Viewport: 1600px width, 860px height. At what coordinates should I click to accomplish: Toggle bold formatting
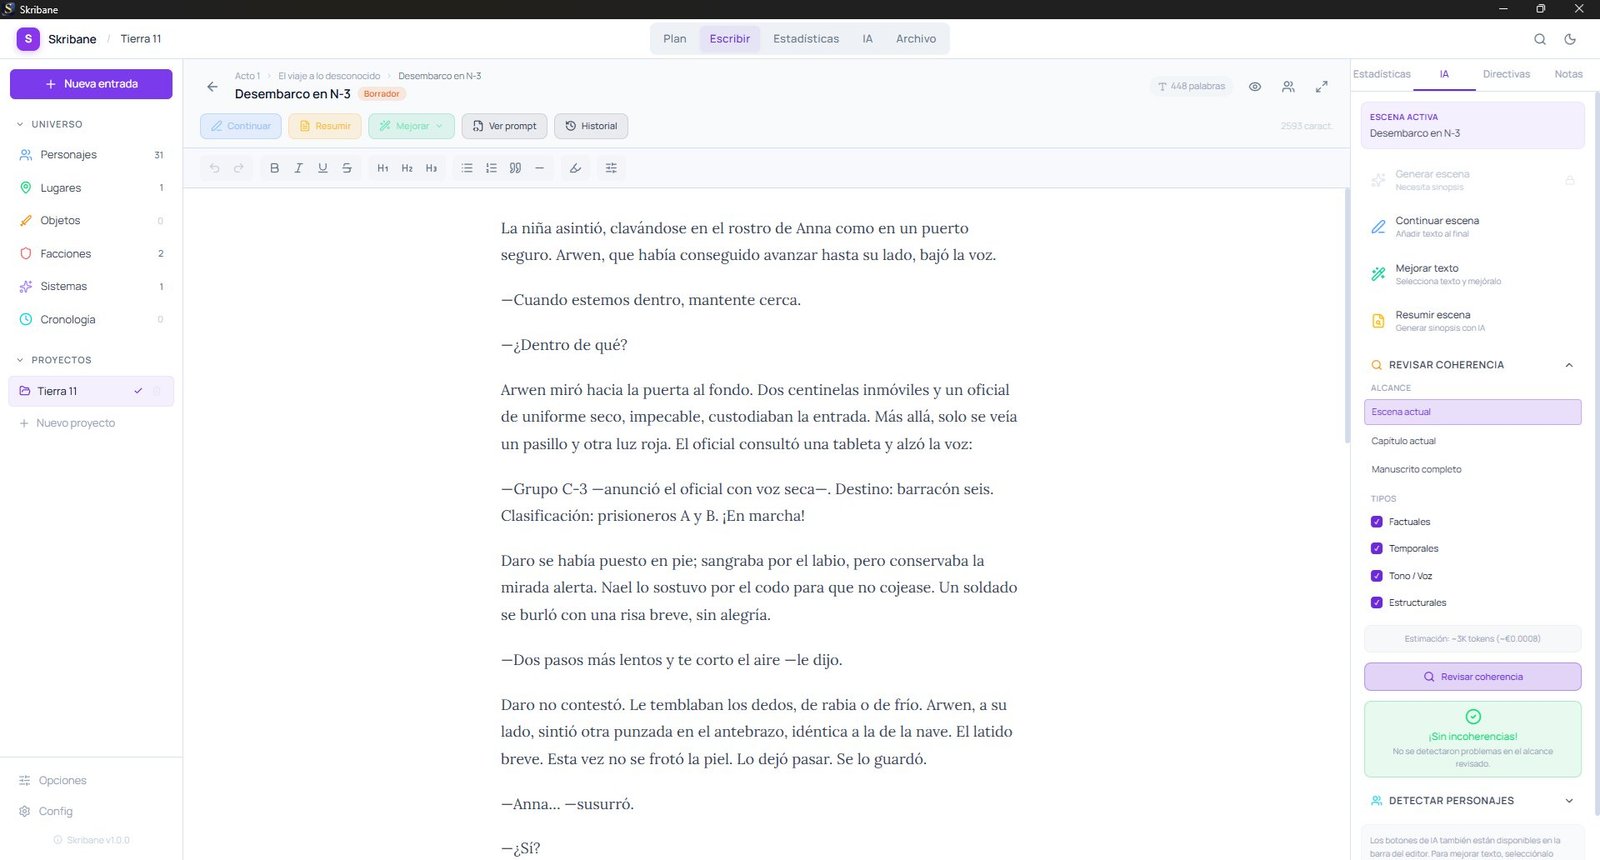pos(274,168)
